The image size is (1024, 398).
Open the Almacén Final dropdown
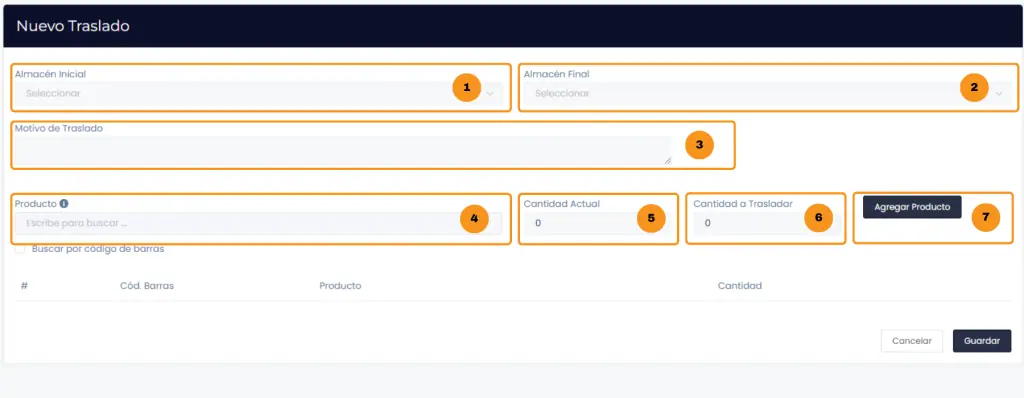[x=767, y=93]
